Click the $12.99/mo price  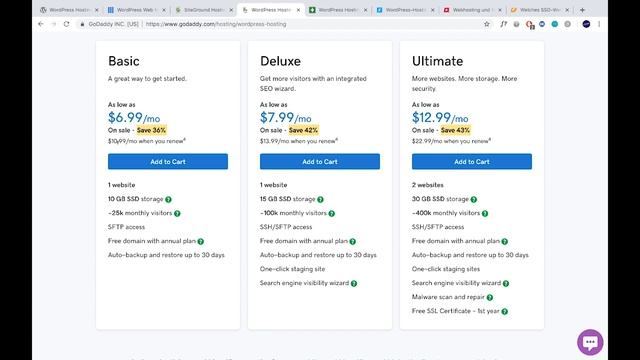click(440, 118)
